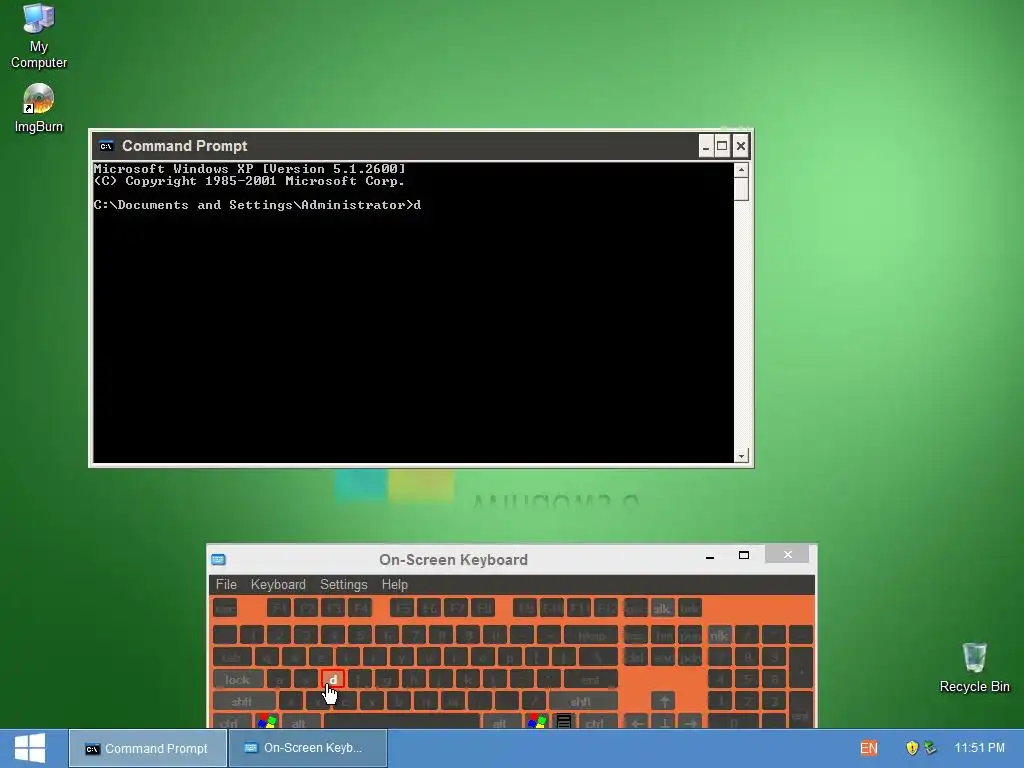Click numpad 8 key on keyboard
The height and width of the screenshot is (768, 1024).
click(x=747, y=657)
